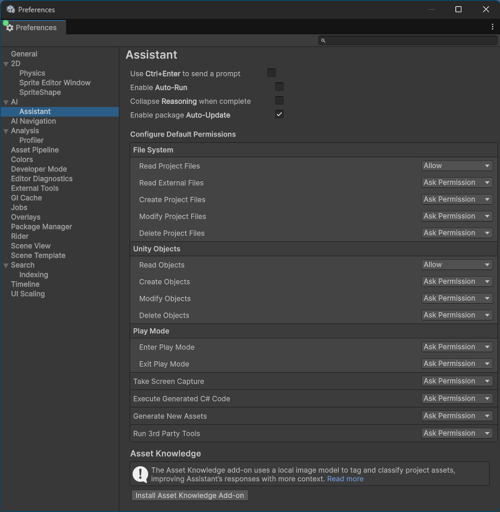Maximize the Preferences window
This screenshot has height=512, width=500.
coord(458,9)
